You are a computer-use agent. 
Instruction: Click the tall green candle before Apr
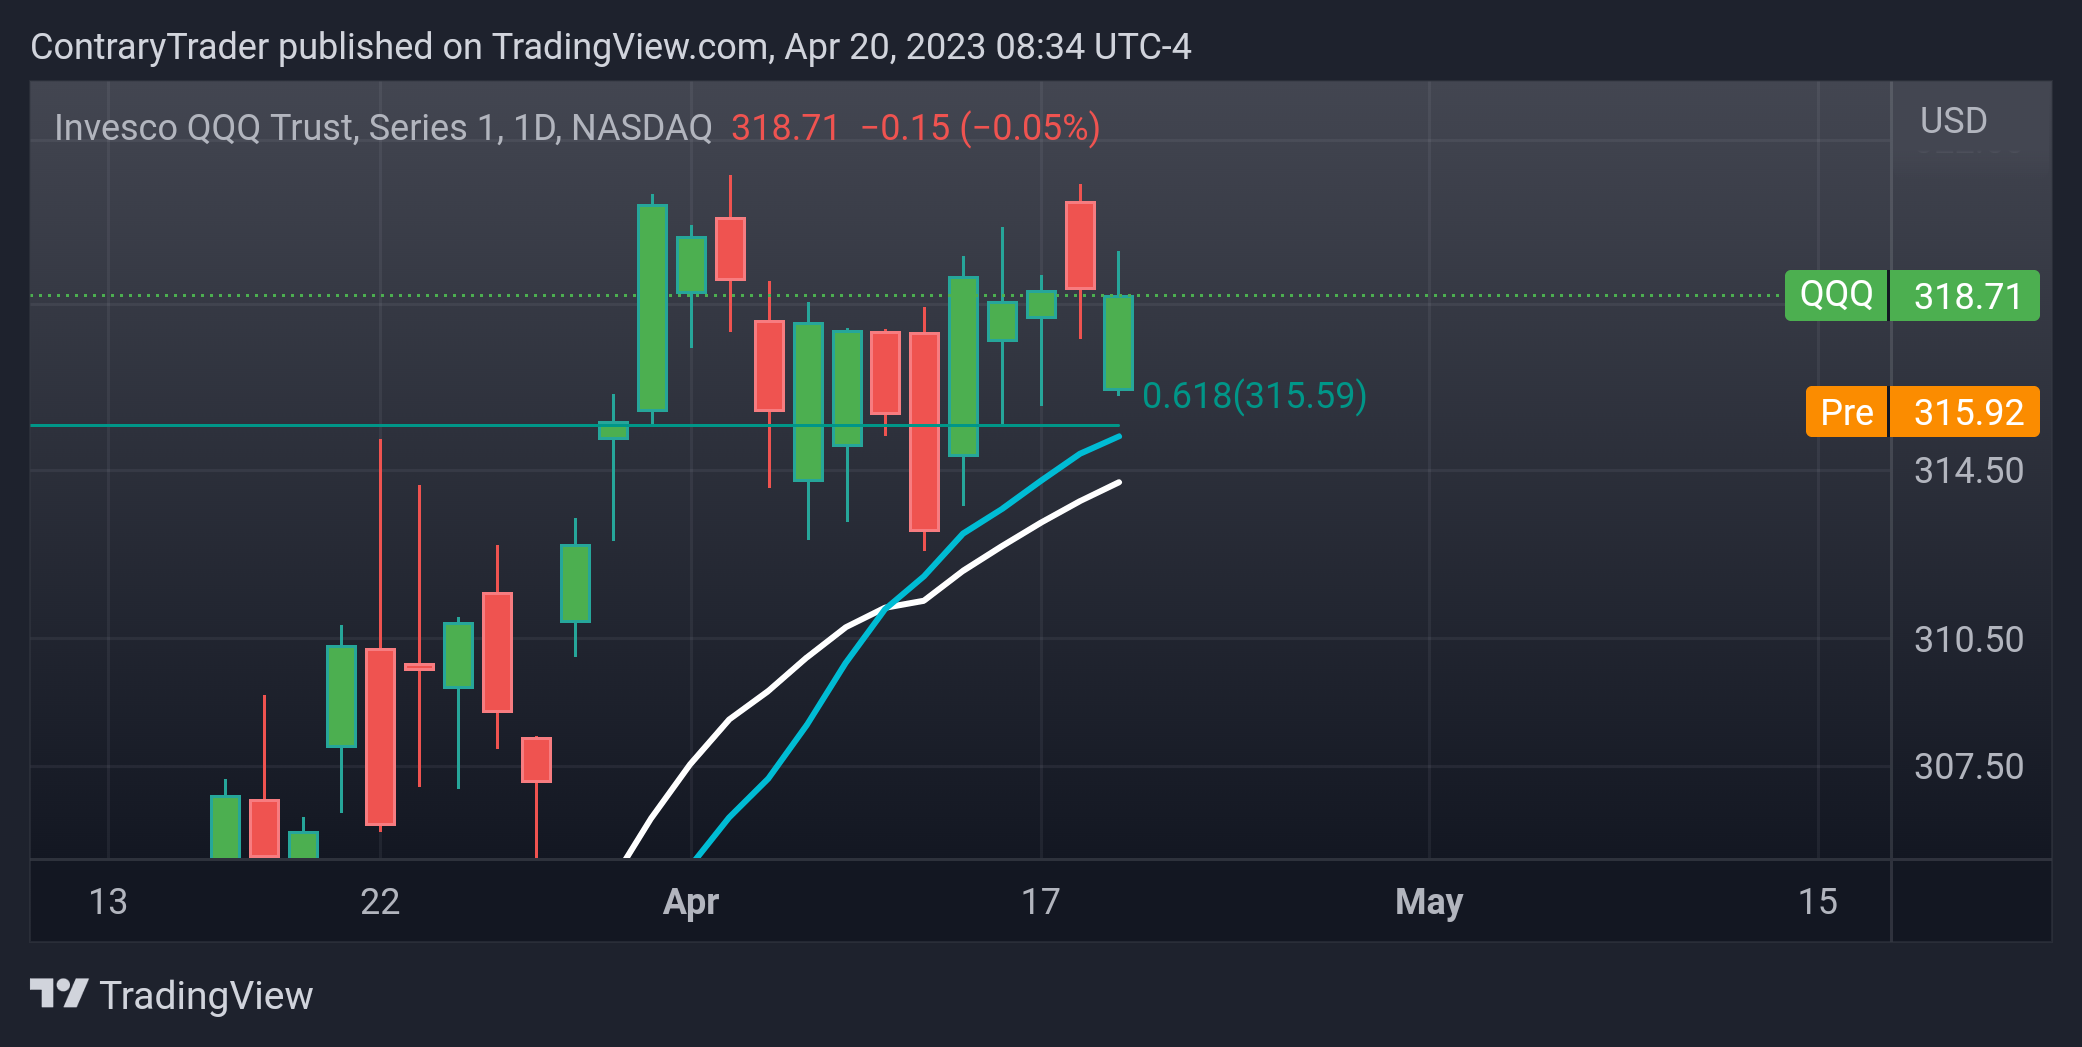[x=652, y=308]
